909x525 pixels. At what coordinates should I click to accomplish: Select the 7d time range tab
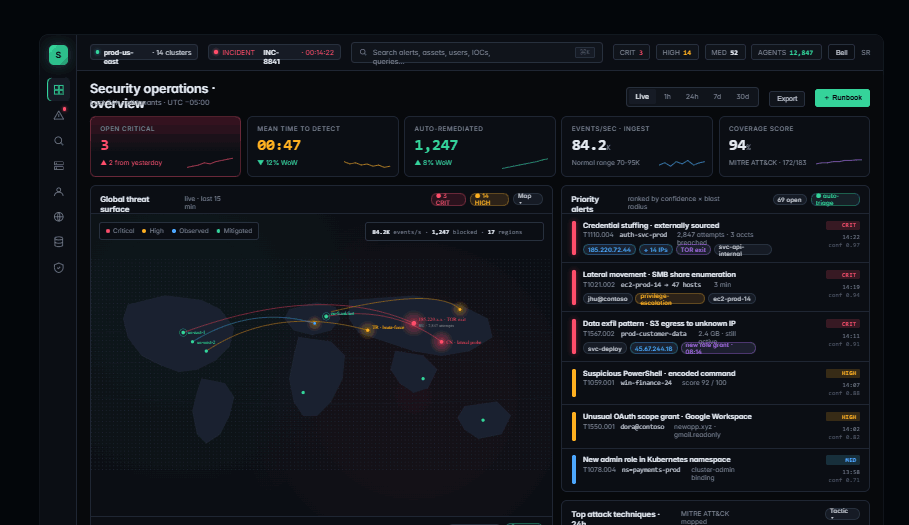[717, 97]
